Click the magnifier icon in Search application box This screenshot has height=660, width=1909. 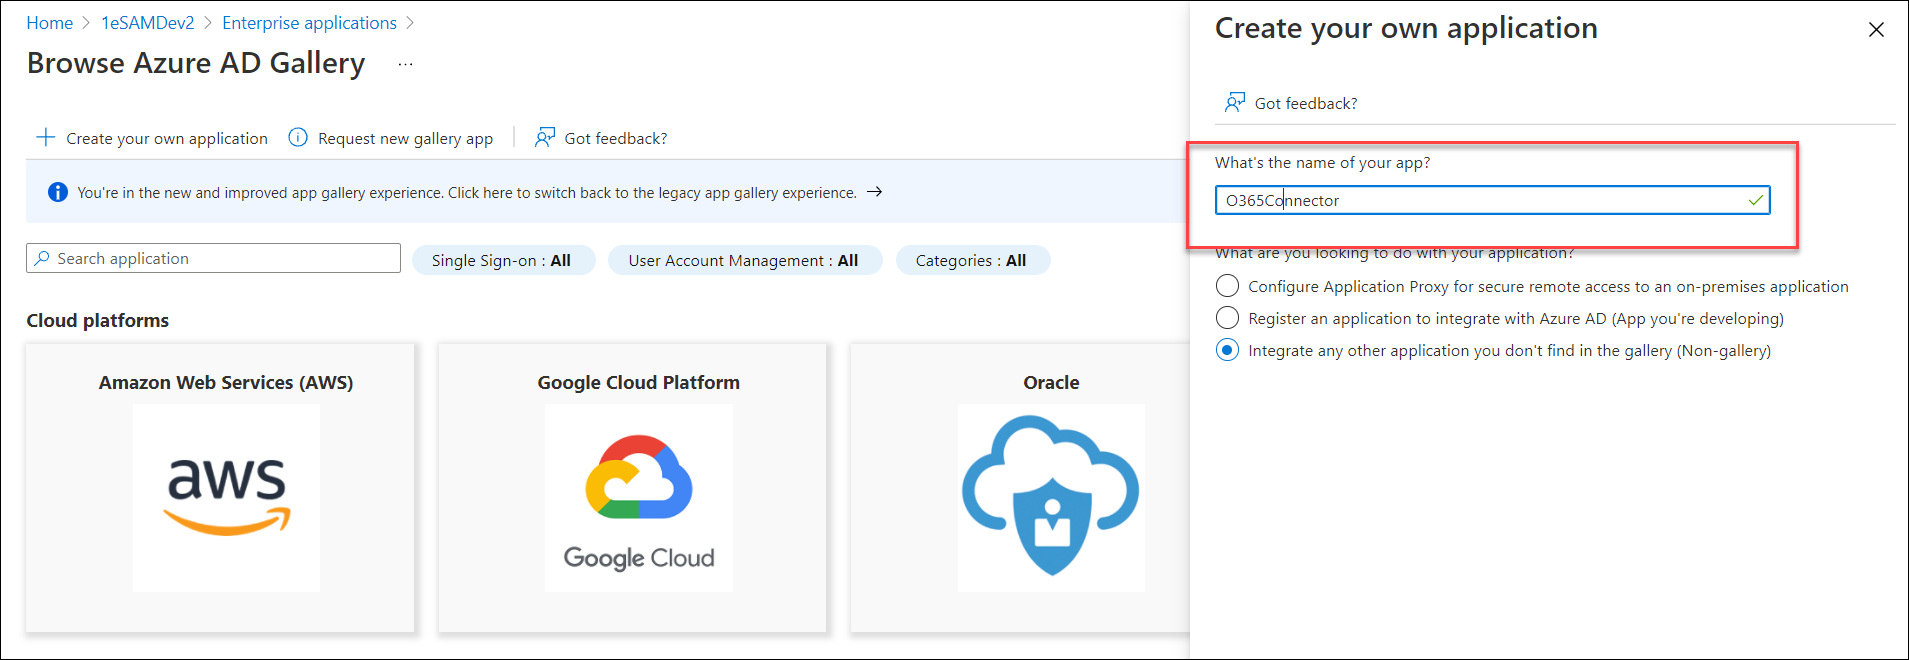[x=42, y=258]
